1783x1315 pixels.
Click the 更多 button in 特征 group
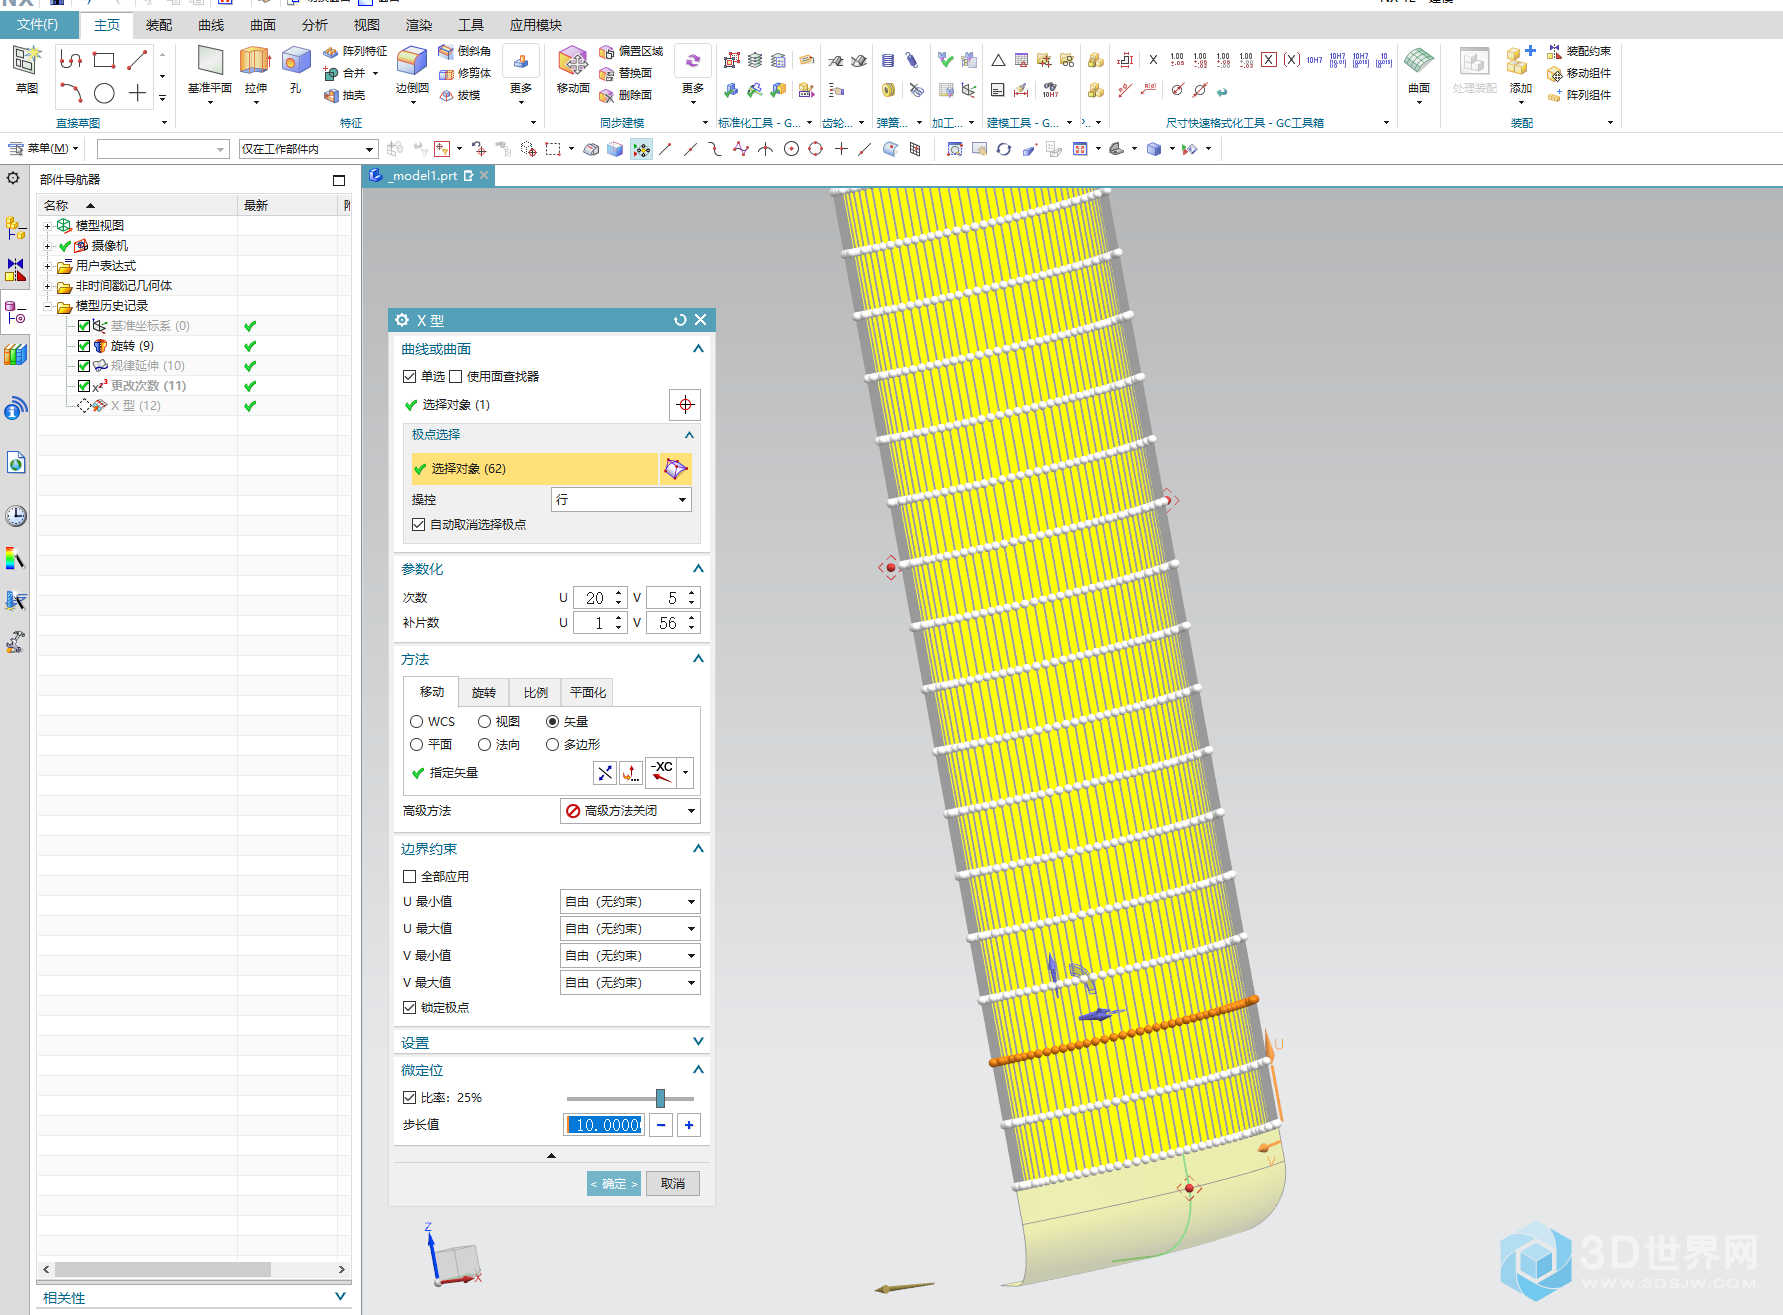[521, 73]
